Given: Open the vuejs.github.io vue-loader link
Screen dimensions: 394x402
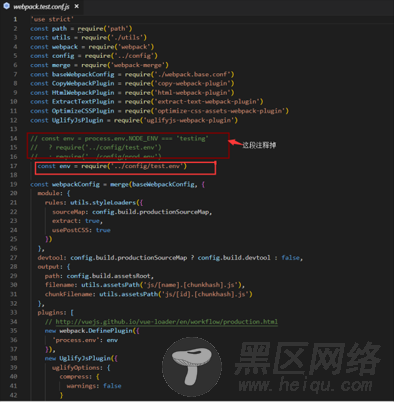Looking at the screenshot, I should pos(166,322).
